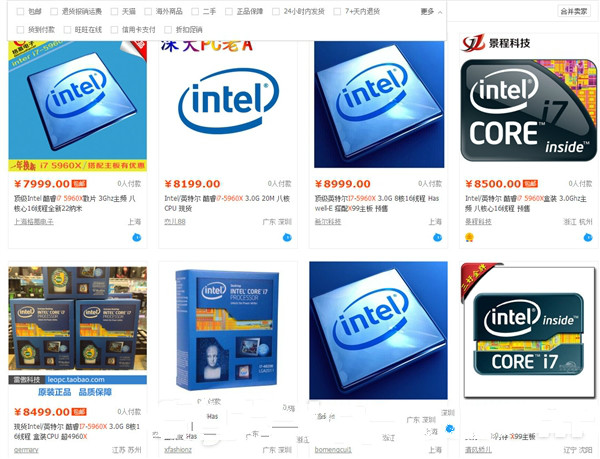Check the 二手 second-hand checkbox
Screen dimensions: 600x459
click(195, 12)
